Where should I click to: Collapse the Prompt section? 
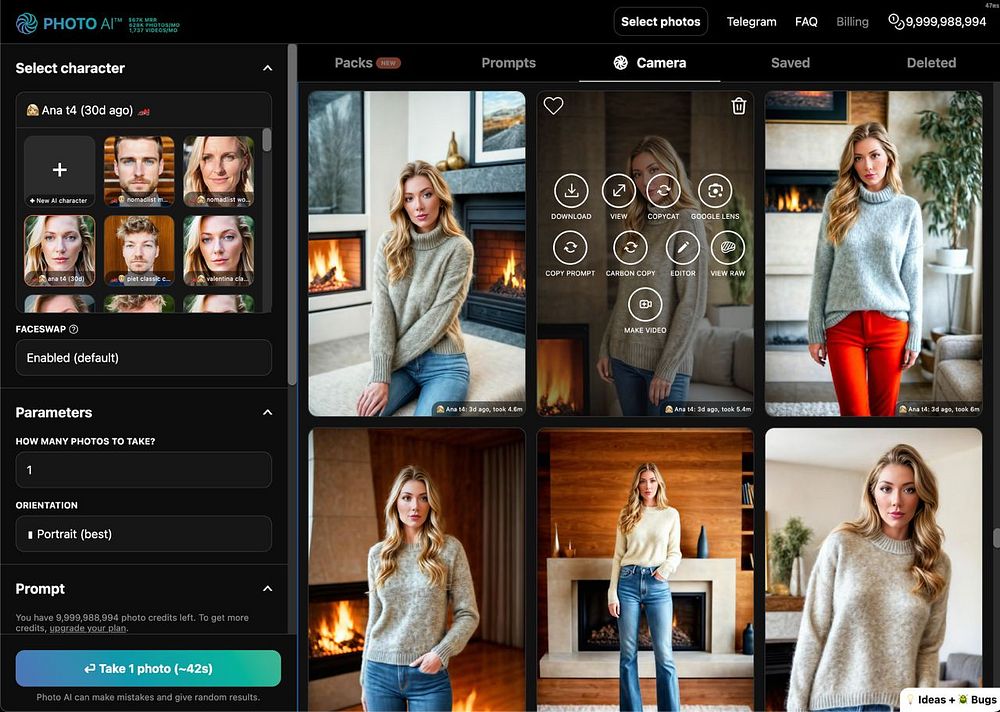pyautogui.click(x=267, y=589)
